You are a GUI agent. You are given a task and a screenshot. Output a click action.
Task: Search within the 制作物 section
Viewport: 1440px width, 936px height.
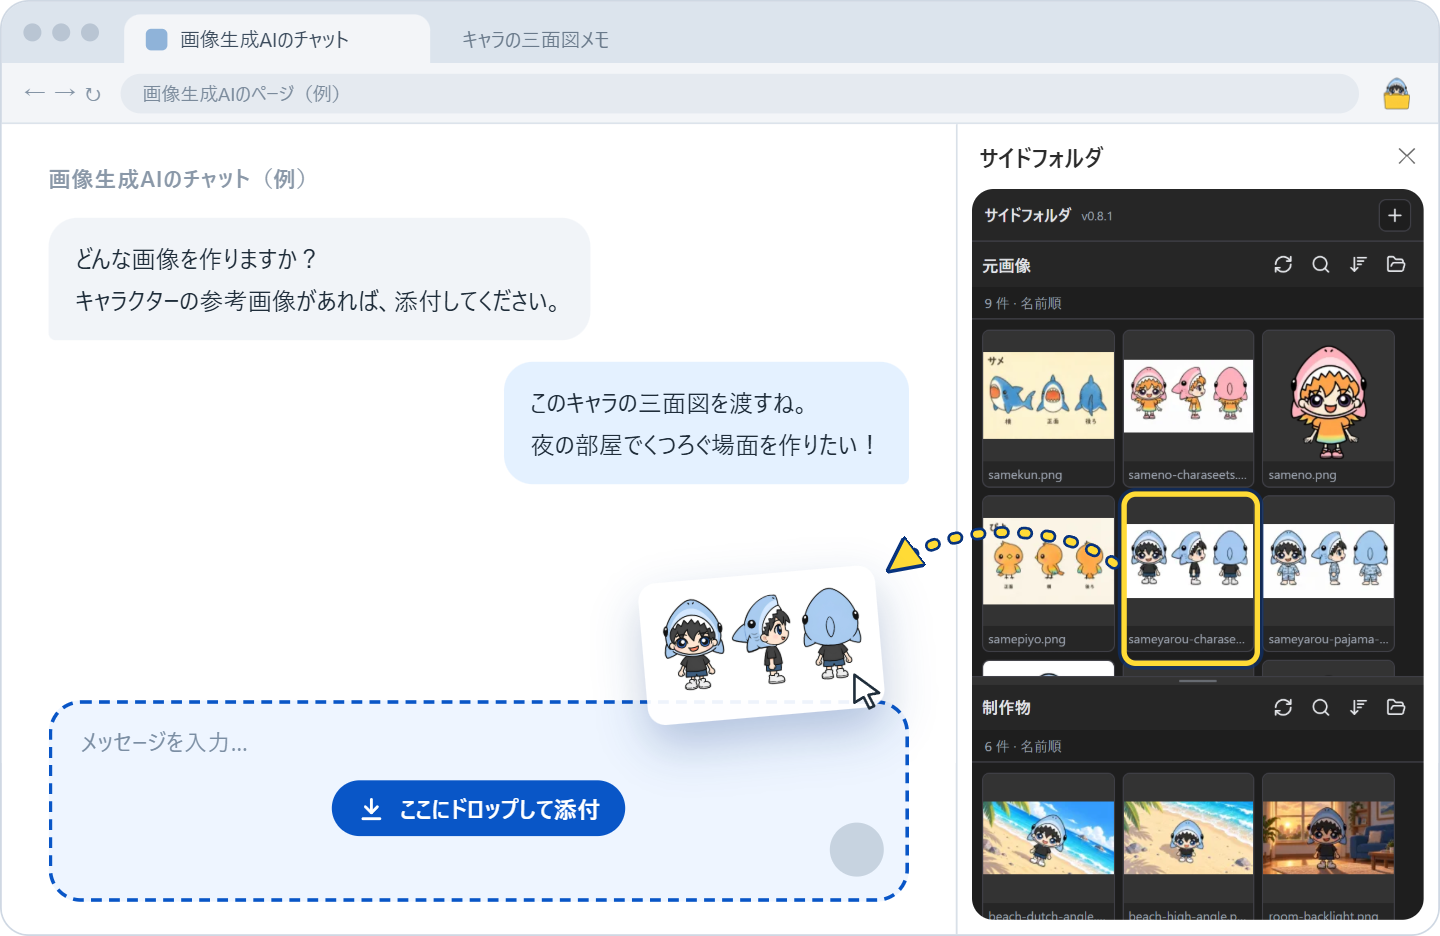(1321, 707)
